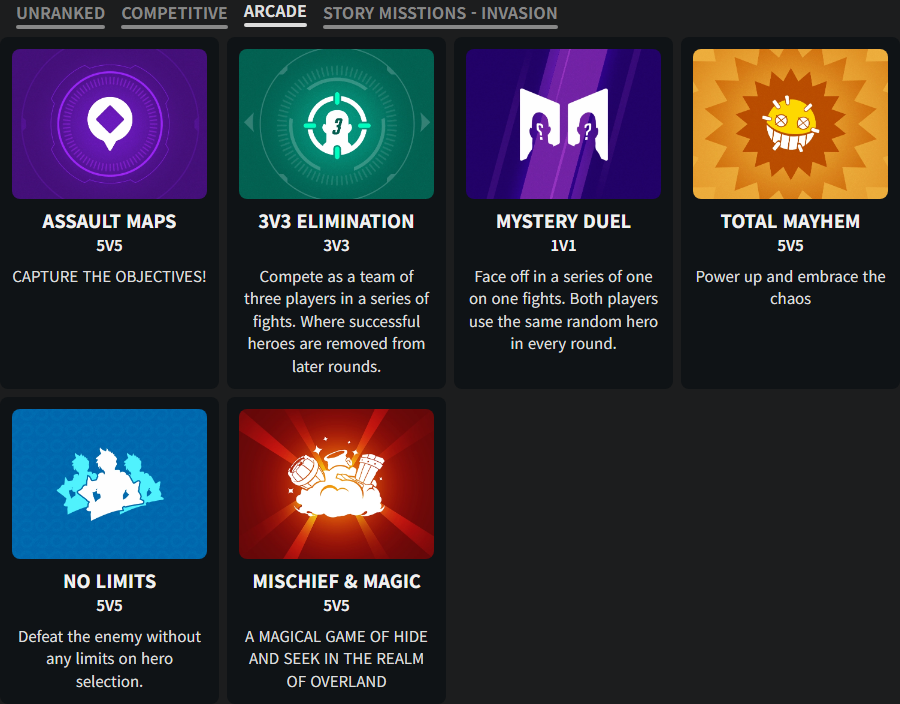Click the 3V3 label under 3v3 Elimination
The height and width of the screenshot is (704, 900).
(x=336, y=246)
